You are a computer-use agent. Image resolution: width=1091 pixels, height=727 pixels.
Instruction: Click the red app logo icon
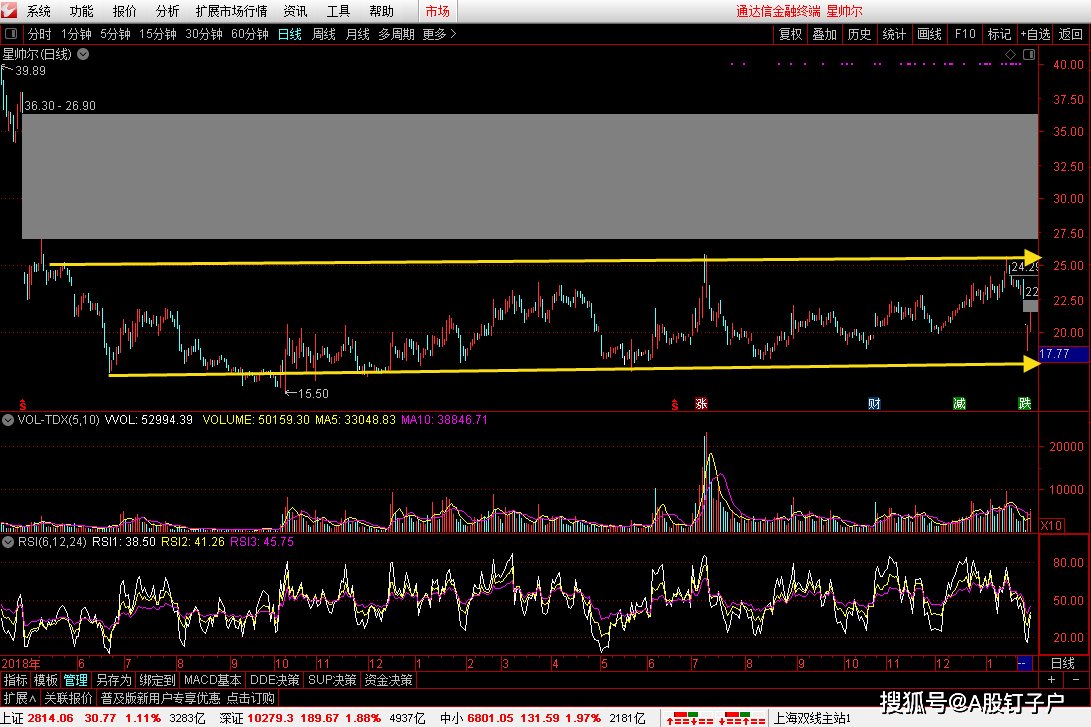[x=11, y=11]
